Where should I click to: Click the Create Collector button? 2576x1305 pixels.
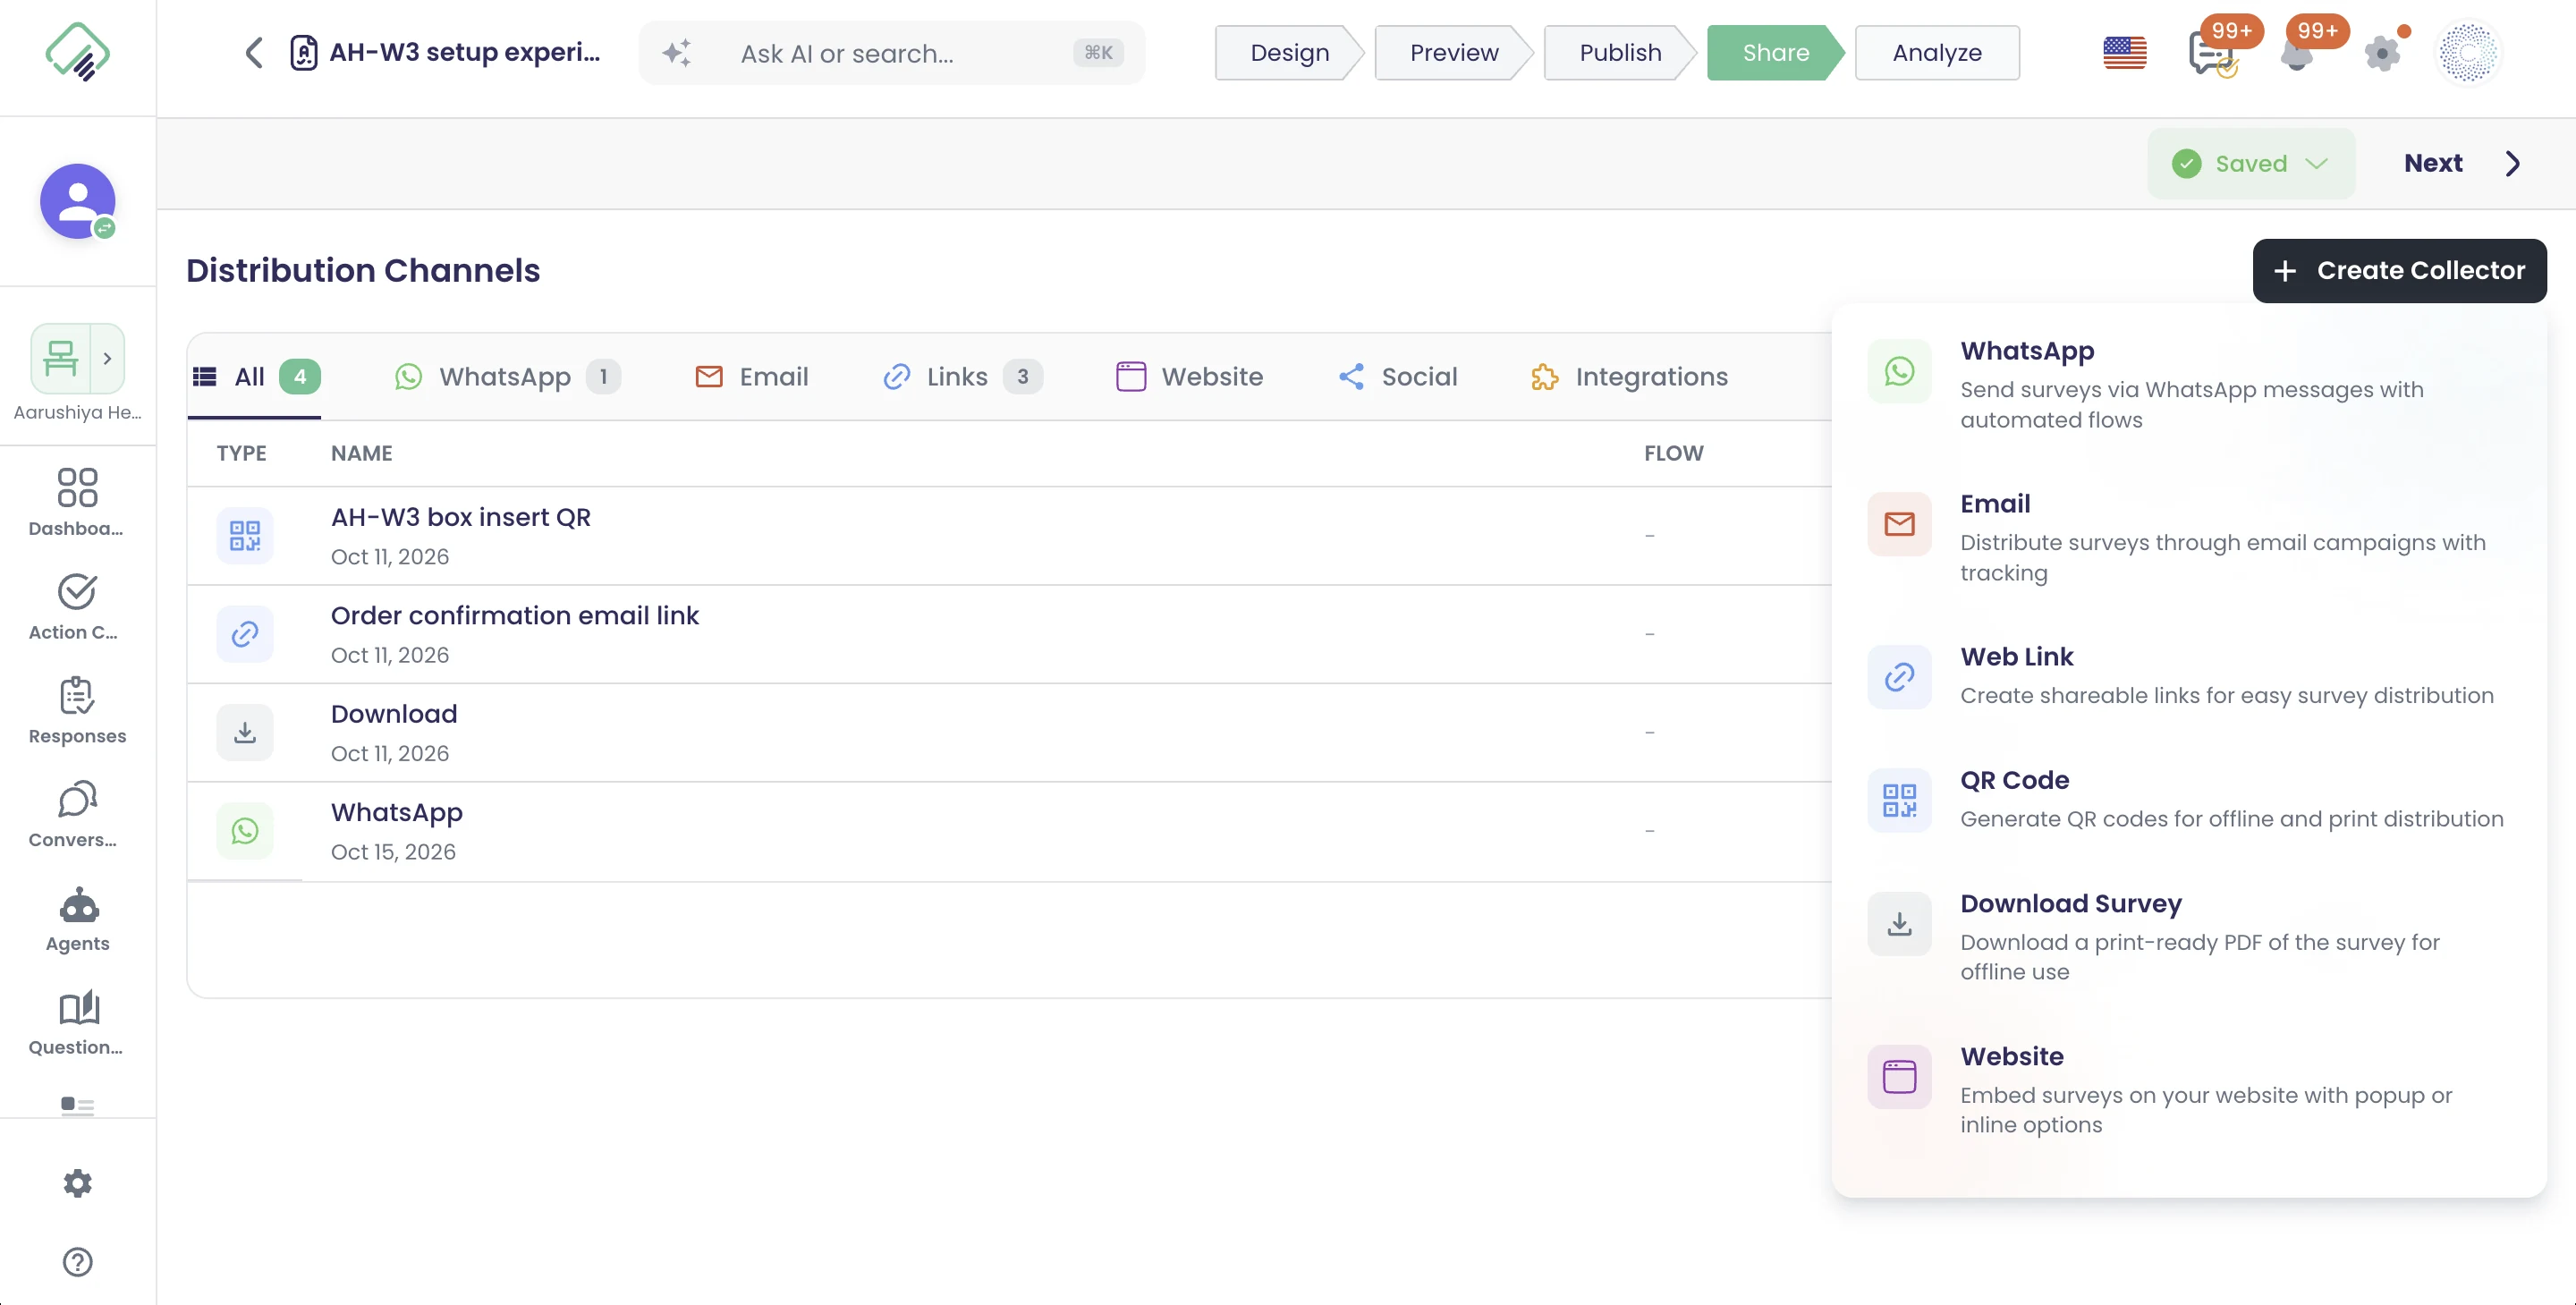point(2398,270)
